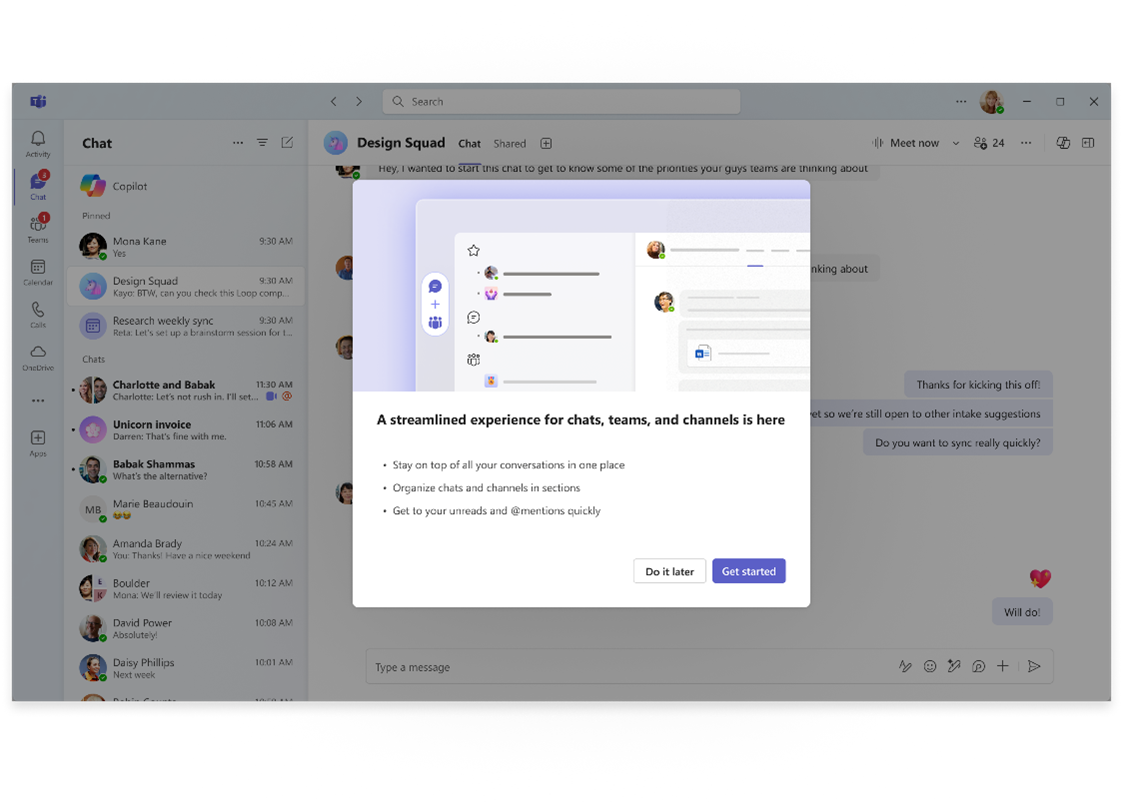Click the Get started button
The height and width of the screenshot is (809, 1123).
pos(748,571)
